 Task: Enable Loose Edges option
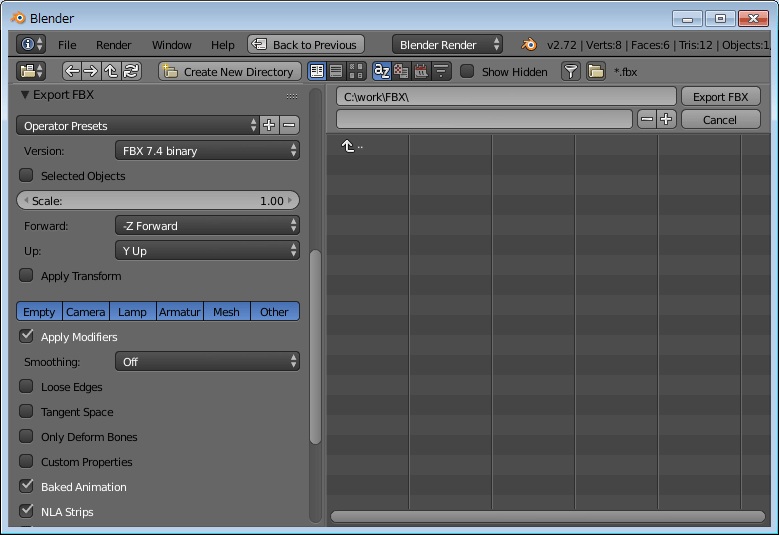[x=26, y=386]
